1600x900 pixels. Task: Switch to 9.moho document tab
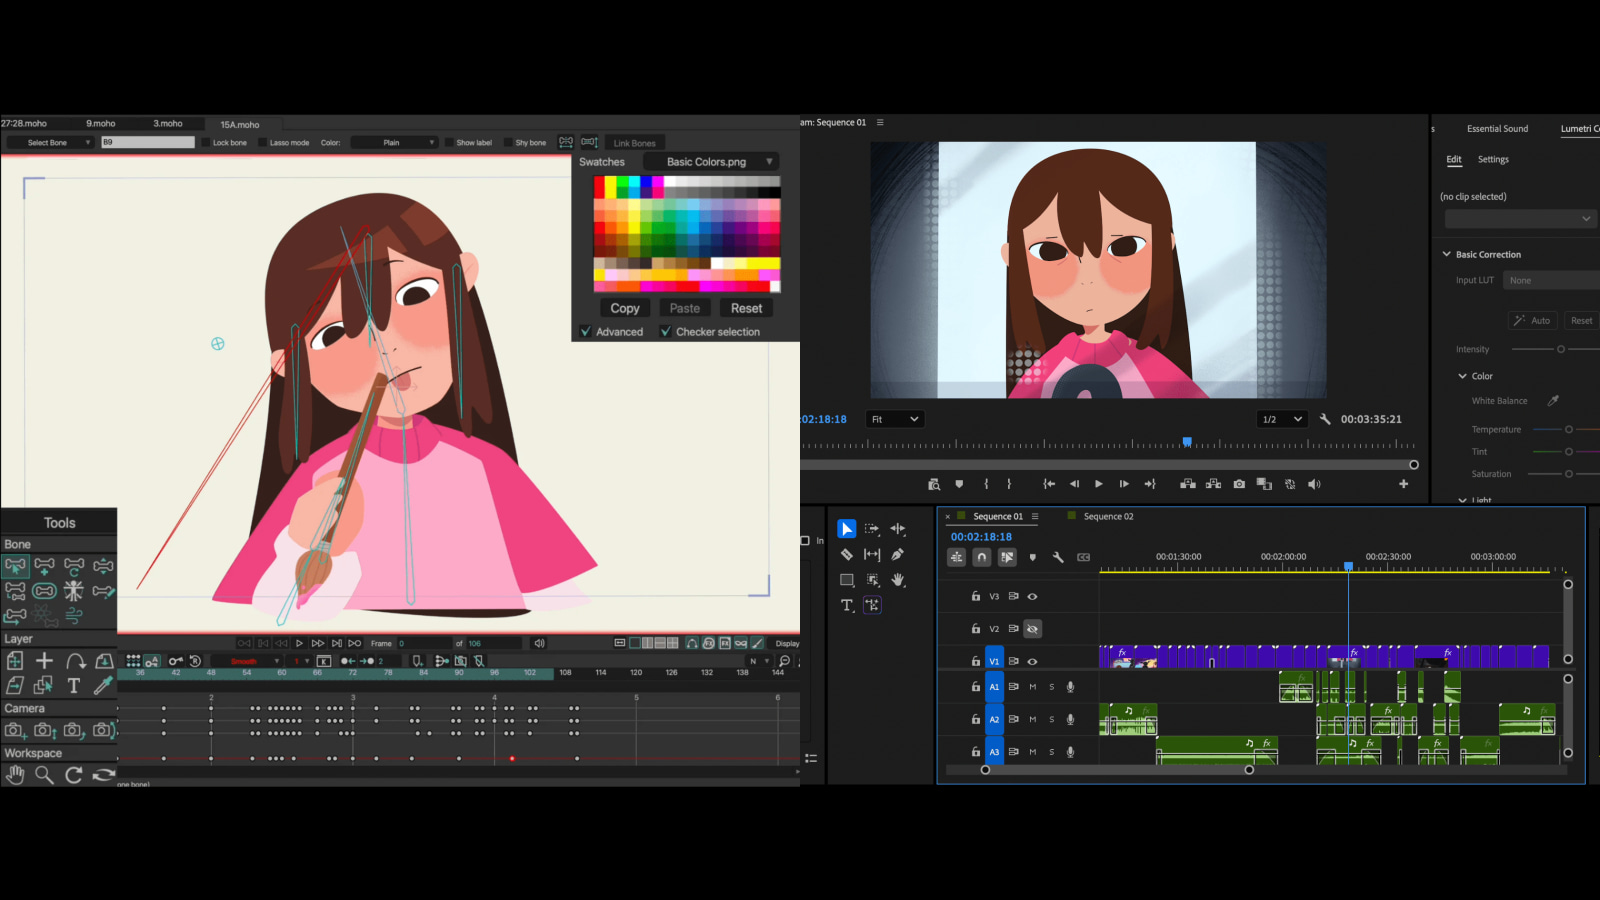point(100,124)
